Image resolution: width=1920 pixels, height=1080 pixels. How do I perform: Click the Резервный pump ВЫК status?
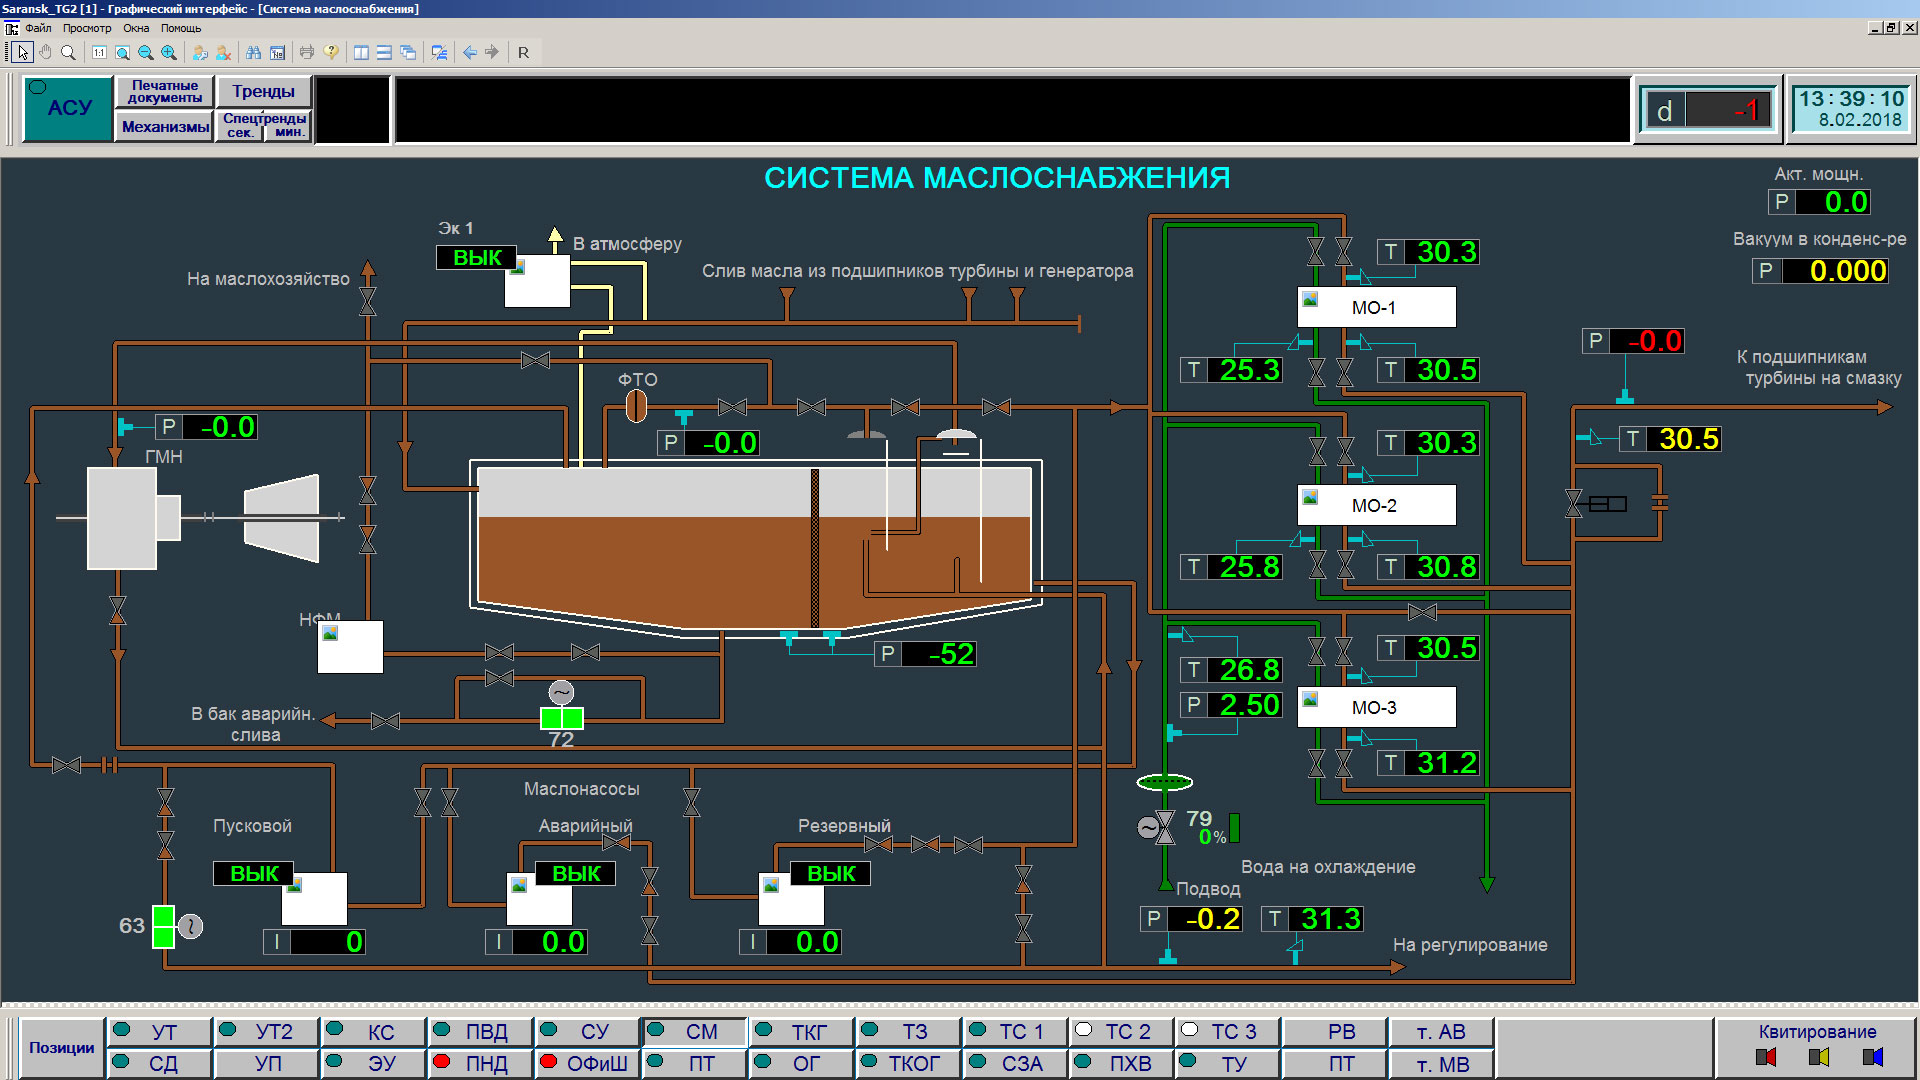(831, 873)
